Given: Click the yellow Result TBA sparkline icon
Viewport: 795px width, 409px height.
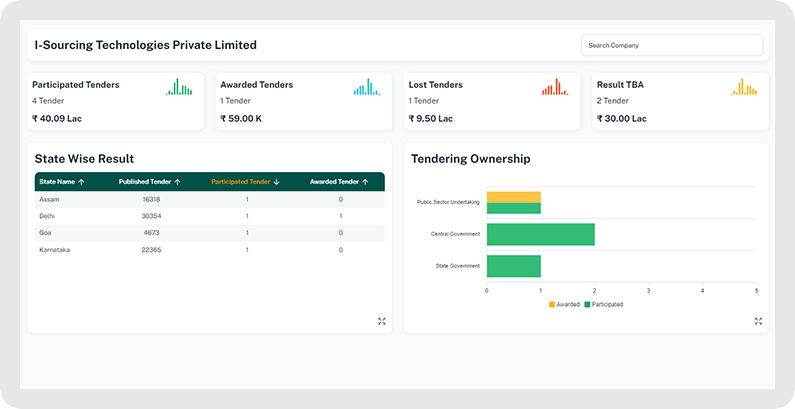Looking at the screenshot, I should click(744, 88).
